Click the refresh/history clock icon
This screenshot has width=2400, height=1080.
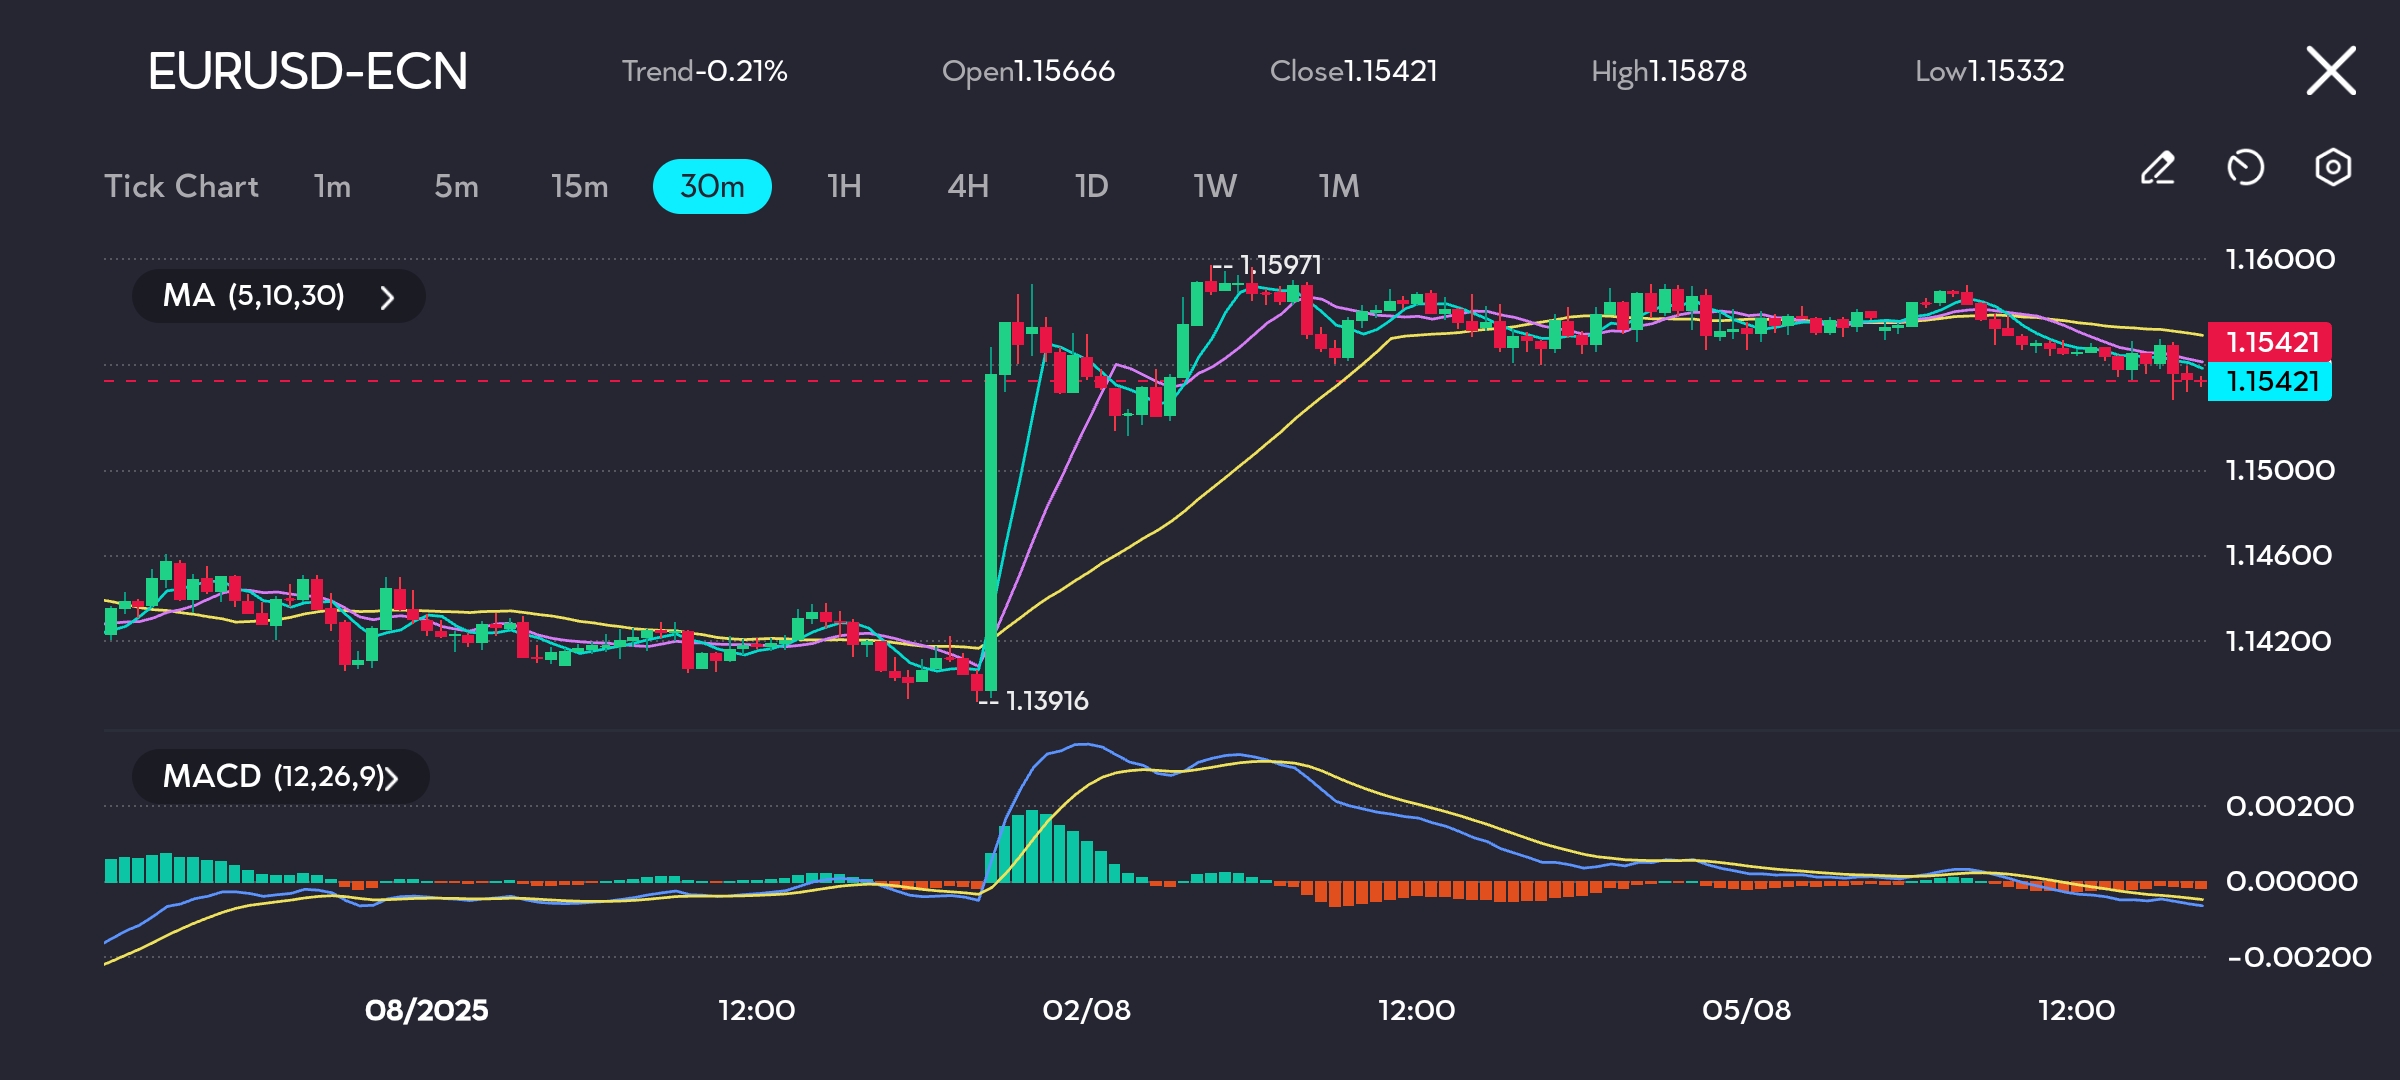coord(2245,168)
